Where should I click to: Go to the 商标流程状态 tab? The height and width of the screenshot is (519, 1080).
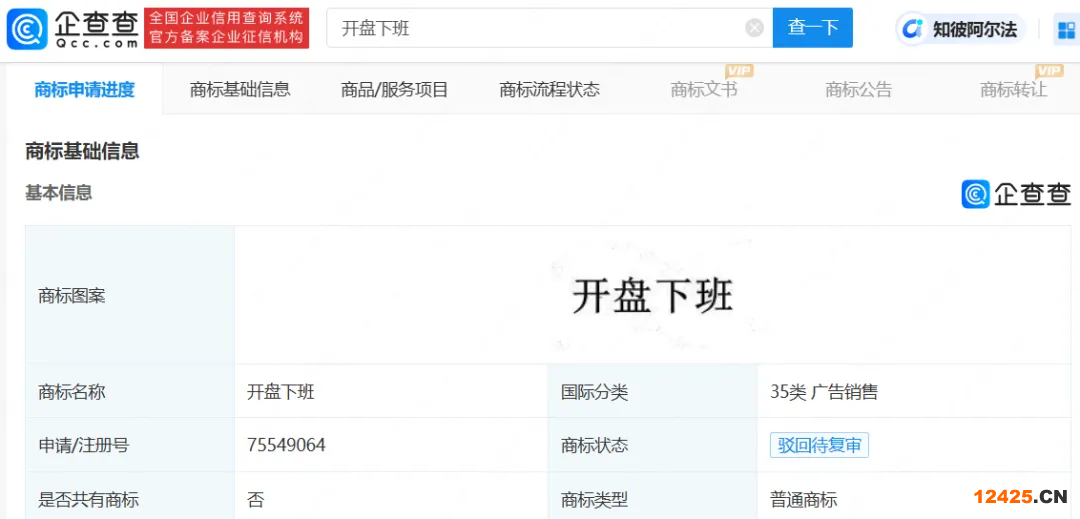pos(549,90)
